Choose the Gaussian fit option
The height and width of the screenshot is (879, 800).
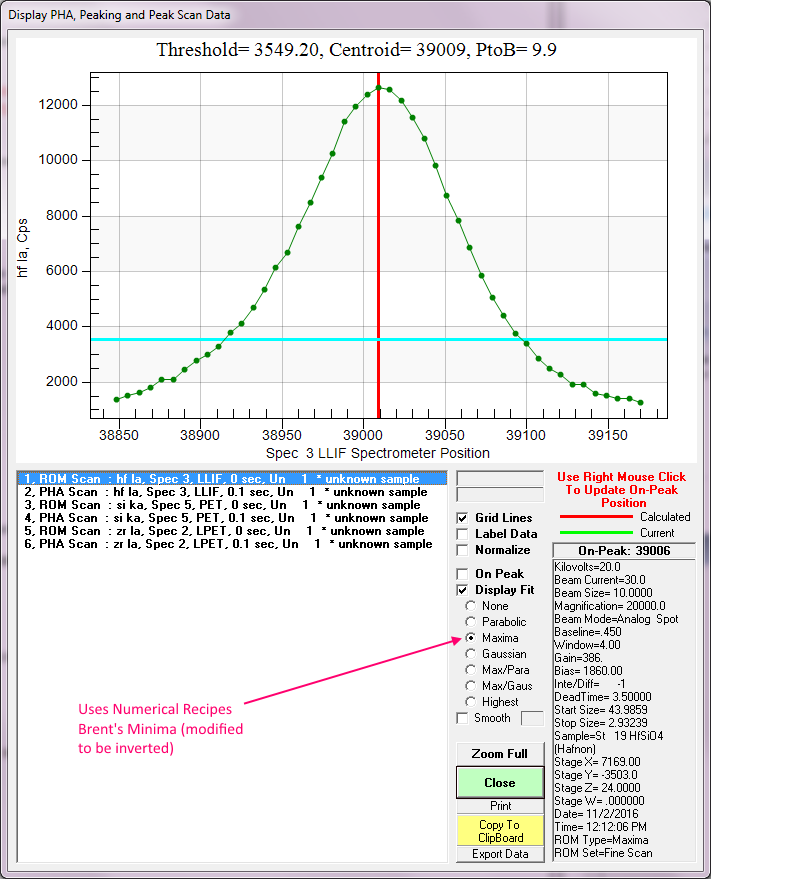pos(471,654)
